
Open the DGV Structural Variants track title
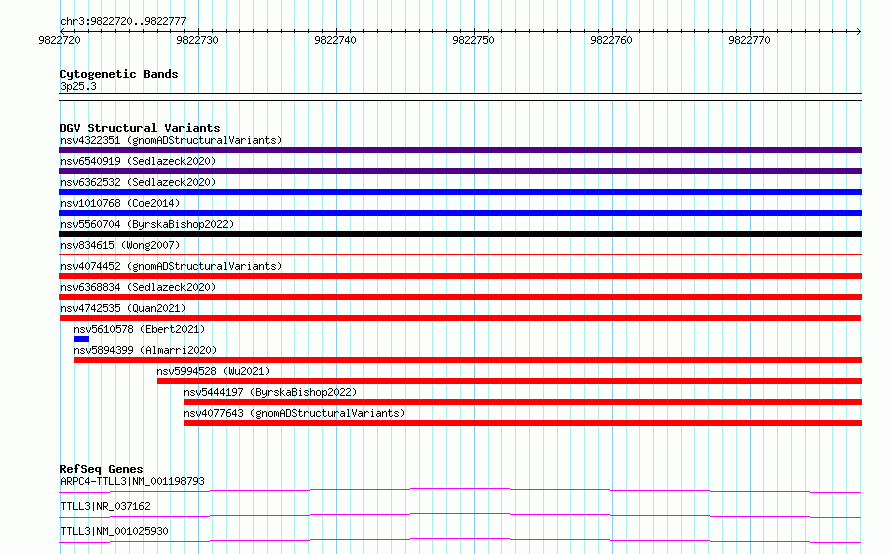(x=140, y=128)
